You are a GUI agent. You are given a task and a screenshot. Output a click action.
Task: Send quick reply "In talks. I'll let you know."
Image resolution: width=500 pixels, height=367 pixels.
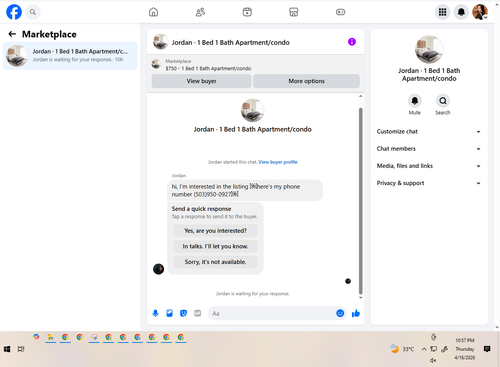pyautogui.click(x=215, y=246)
